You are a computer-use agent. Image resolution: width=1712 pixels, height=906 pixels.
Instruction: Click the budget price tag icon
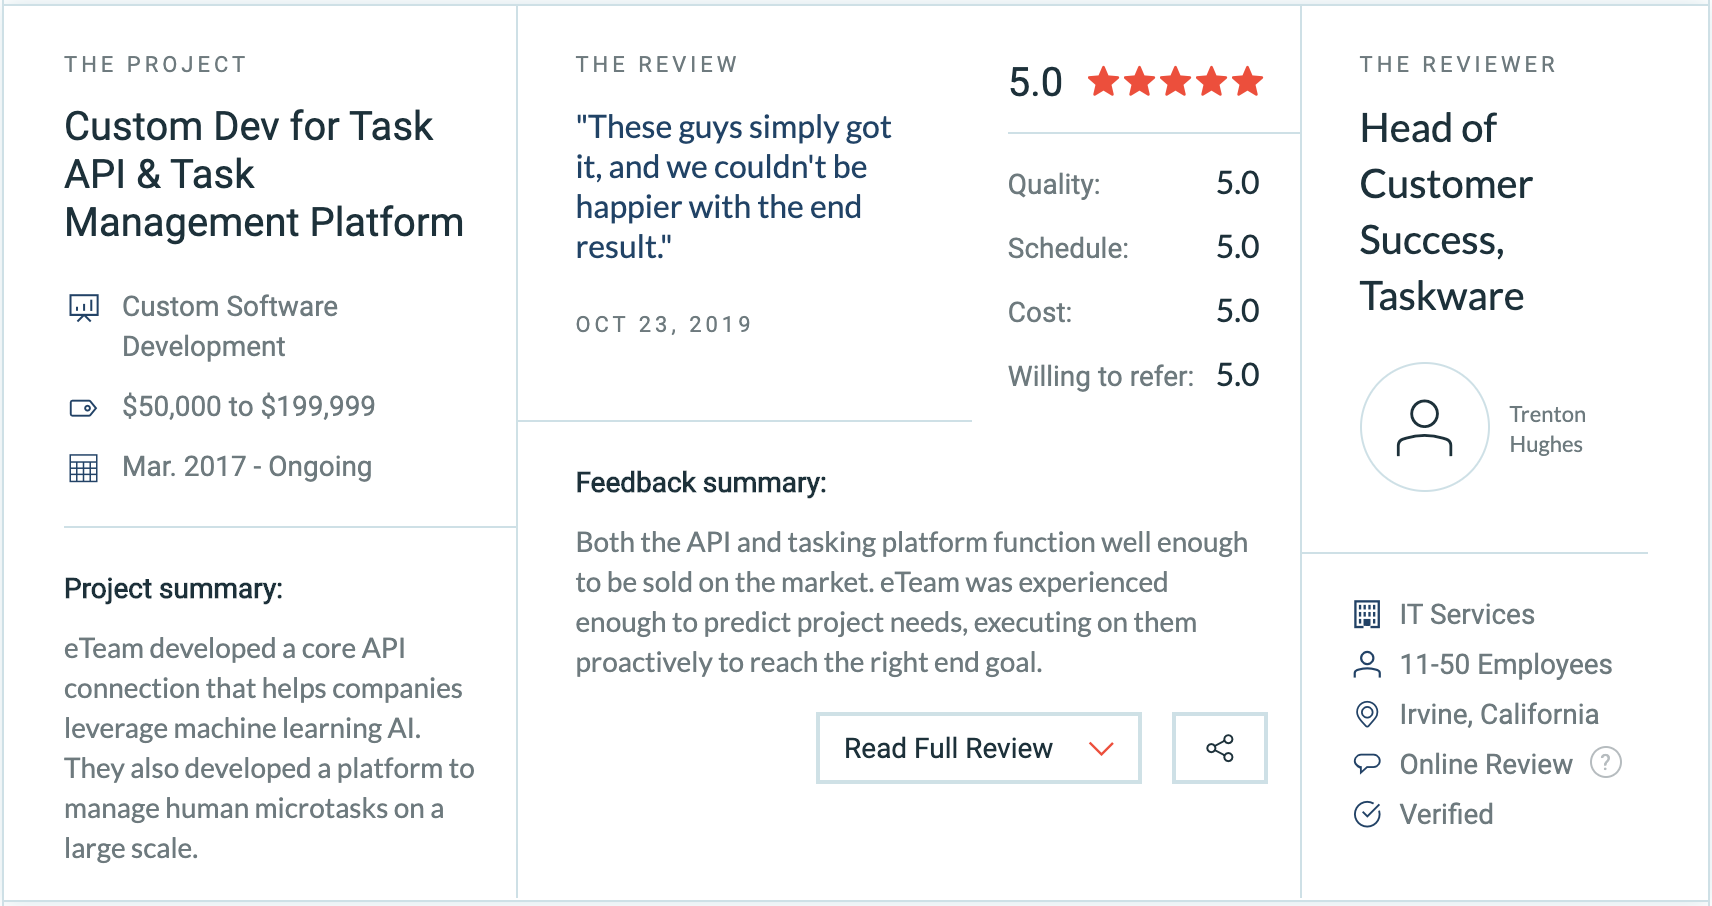pos(83,407)
